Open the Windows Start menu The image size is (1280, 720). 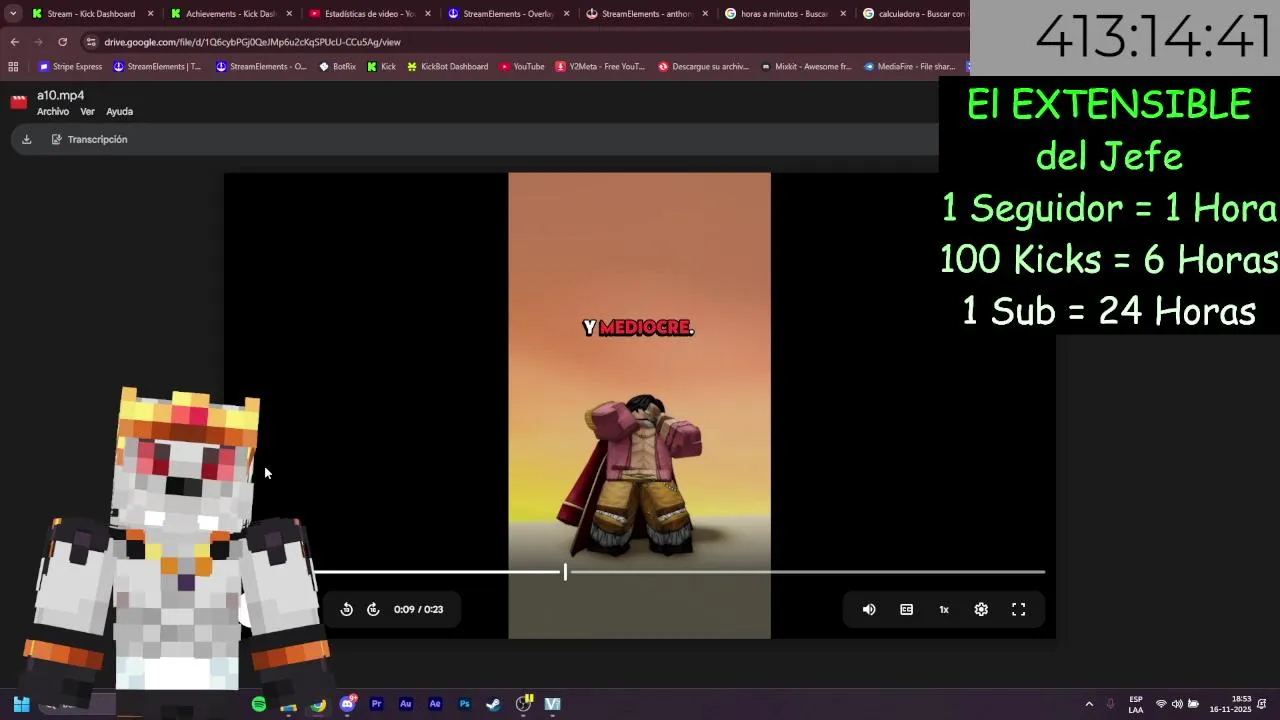click(21, 704)
